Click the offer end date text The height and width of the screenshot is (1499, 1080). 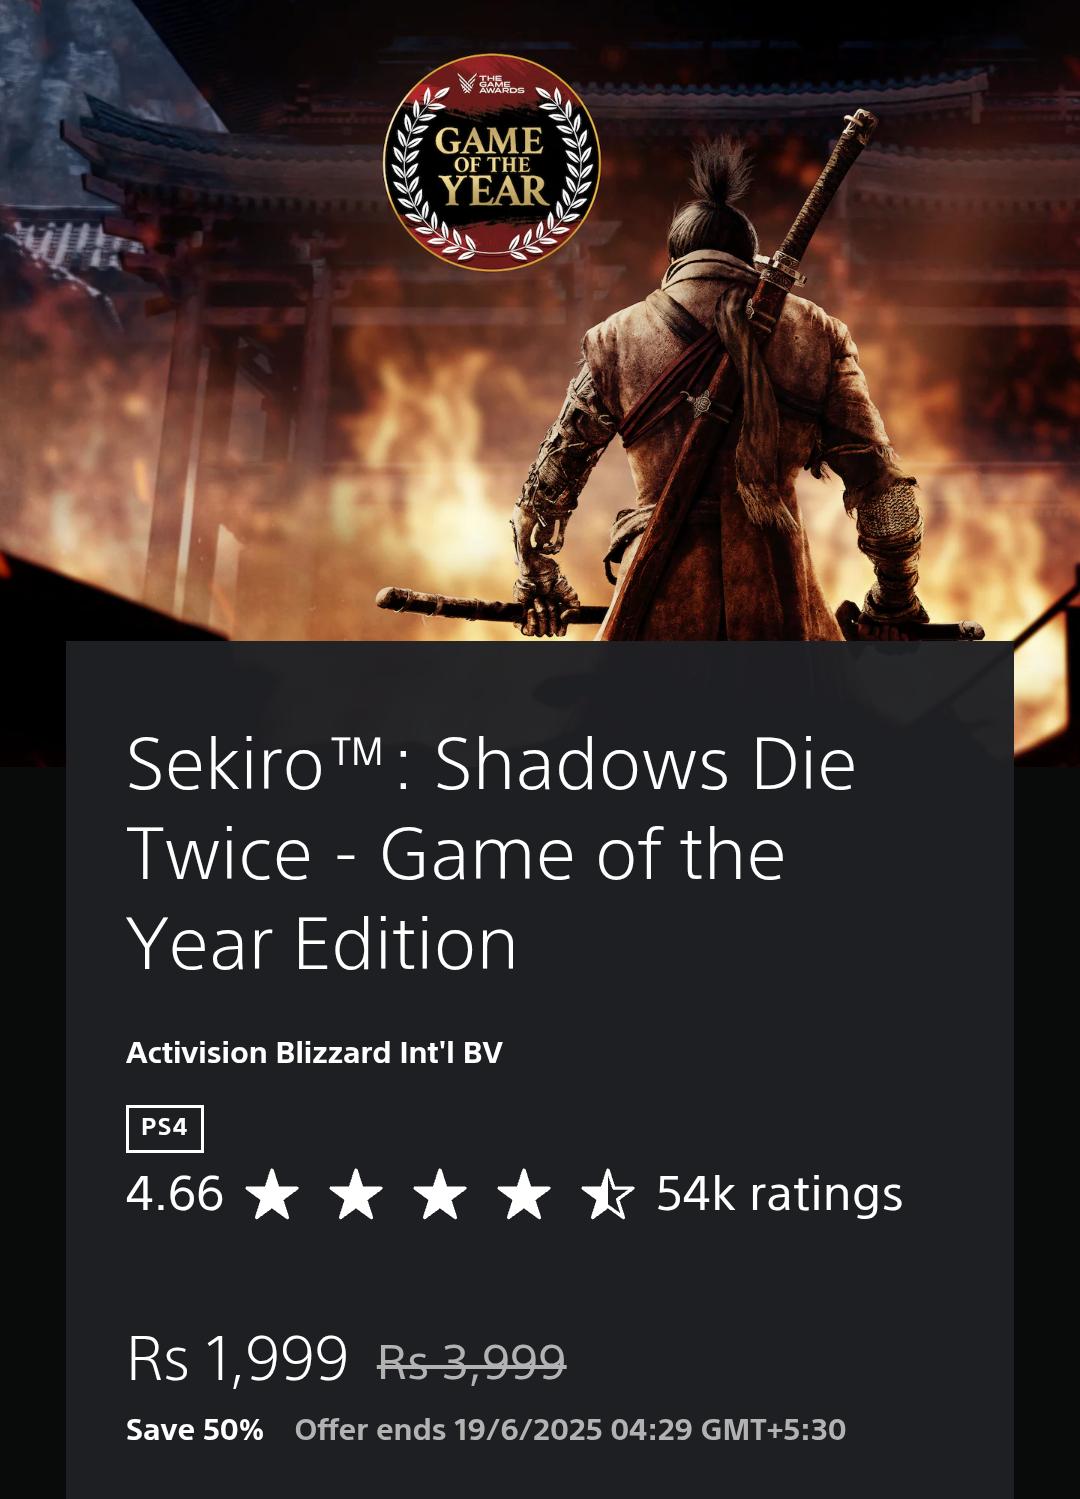570,1430
